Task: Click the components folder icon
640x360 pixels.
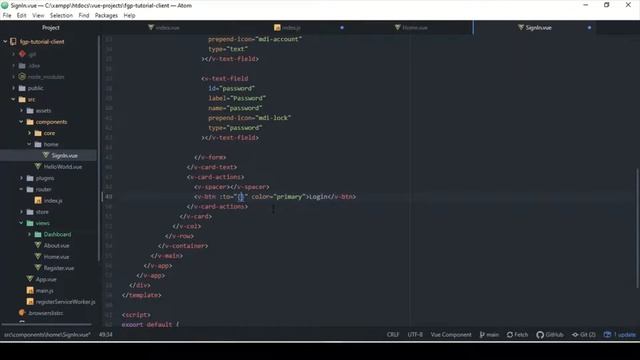Action: (30, 122)
